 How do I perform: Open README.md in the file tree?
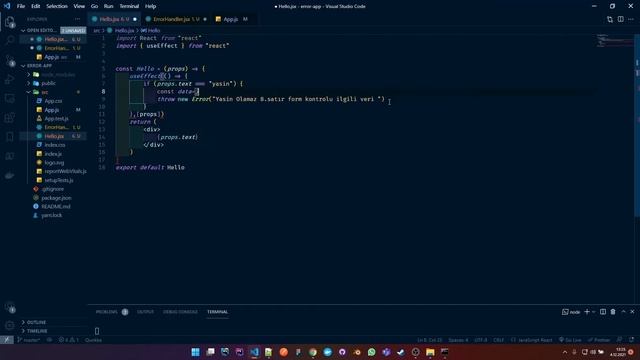[56, 207]
